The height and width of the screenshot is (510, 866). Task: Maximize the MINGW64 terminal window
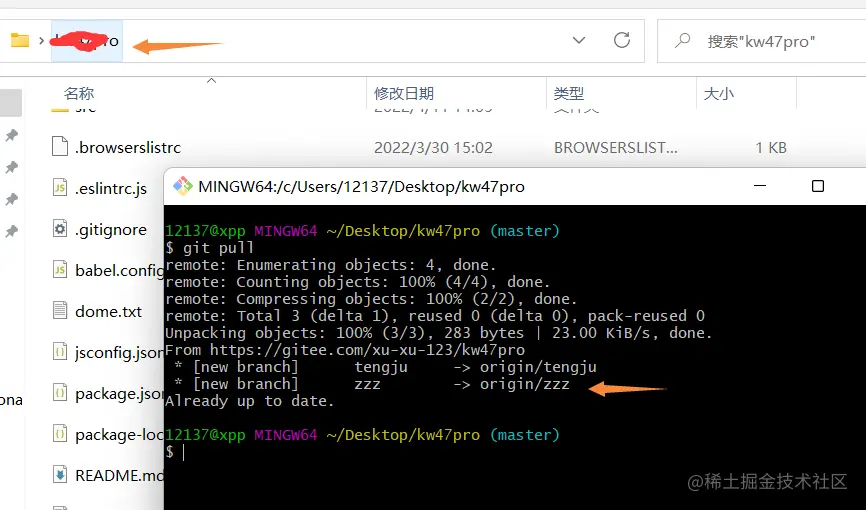click(x=818, y=186)
